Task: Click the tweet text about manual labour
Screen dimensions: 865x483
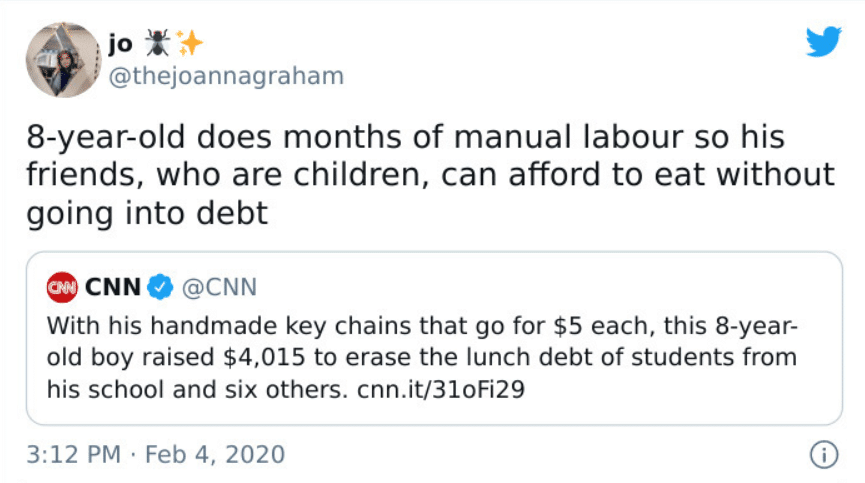Action: [x=430, y=175]
